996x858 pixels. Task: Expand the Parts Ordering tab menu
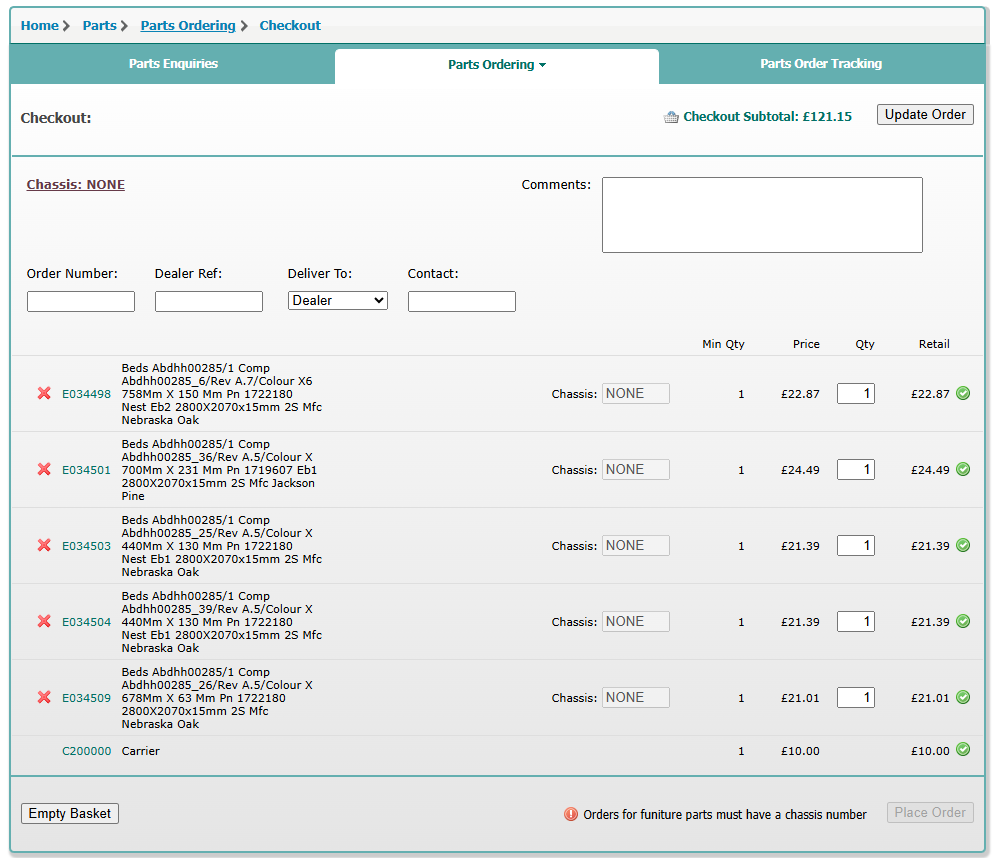tap(497, 65)
